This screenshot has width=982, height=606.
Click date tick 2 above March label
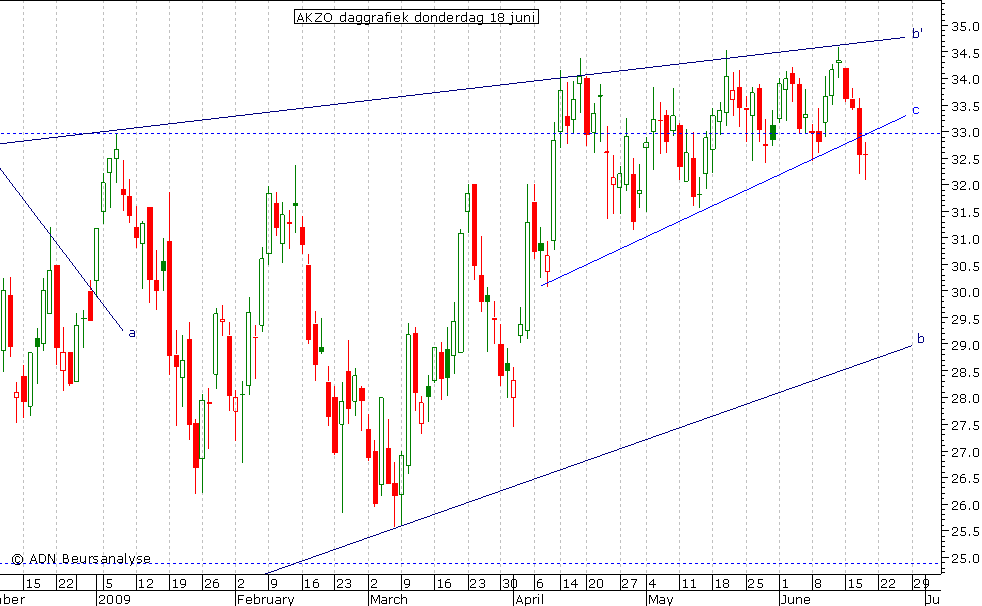click(x=373, y=583)
